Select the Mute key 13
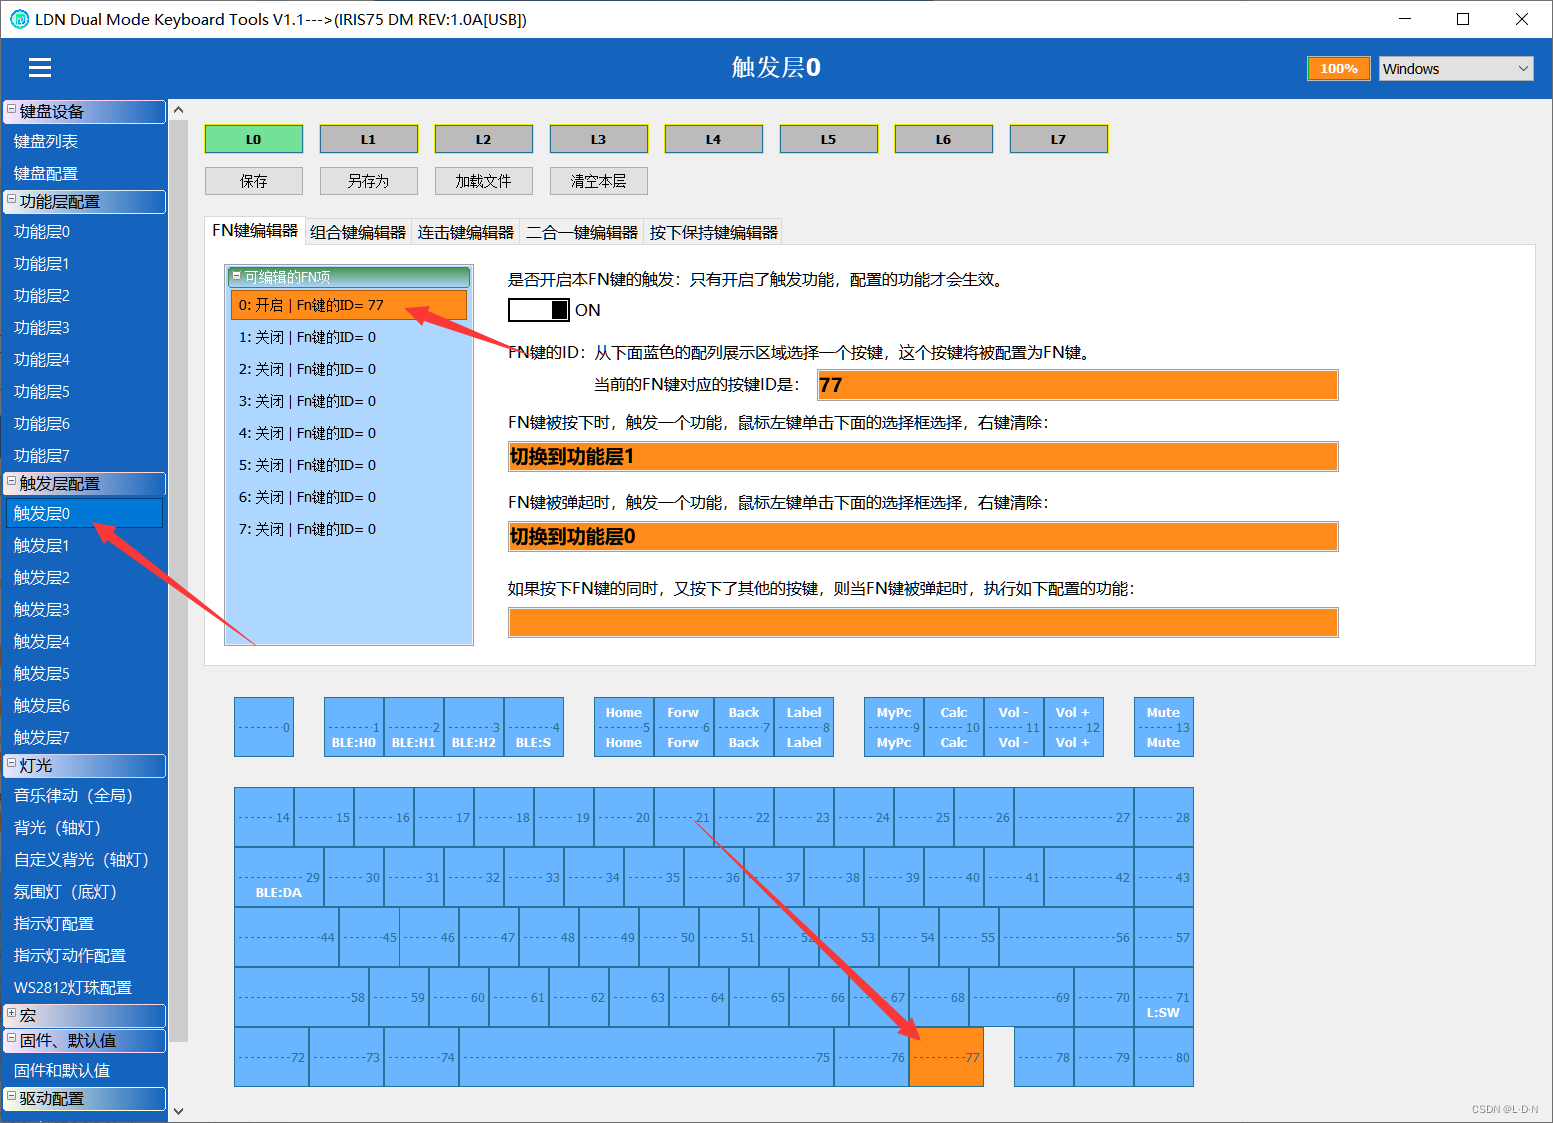The image size is (1553, 1123). 1164,727
